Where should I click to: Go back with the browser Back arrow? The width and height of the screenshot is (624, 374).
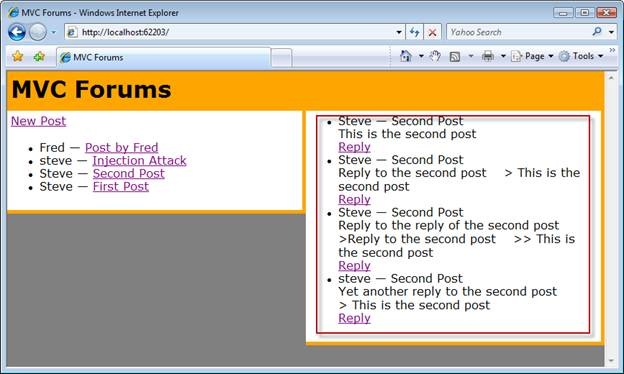17,32
